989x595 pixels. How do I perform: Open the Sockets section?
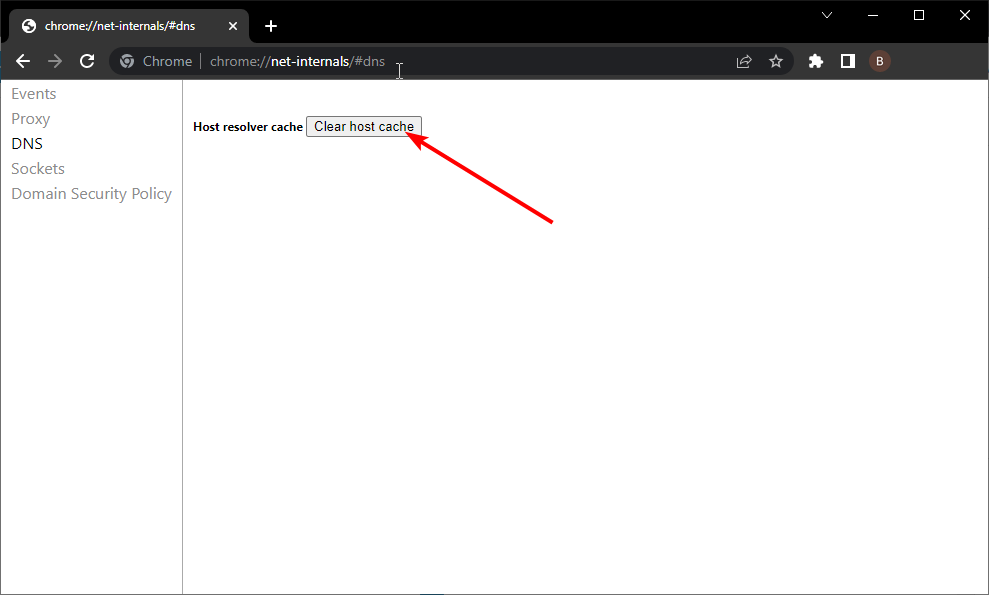pyautogui.click(x=38, y=168)
